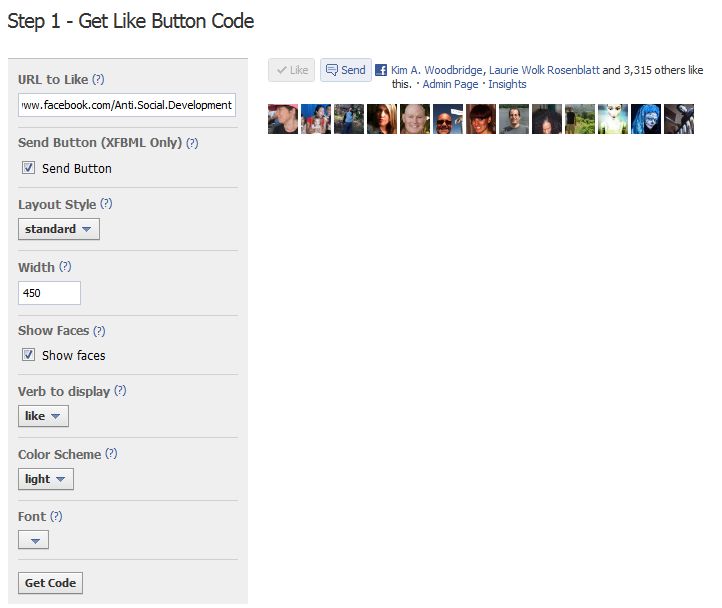Screen dimensions: 722x608
Task: Toggle the Show faces checkbox
Action: [x=28, y=355]
